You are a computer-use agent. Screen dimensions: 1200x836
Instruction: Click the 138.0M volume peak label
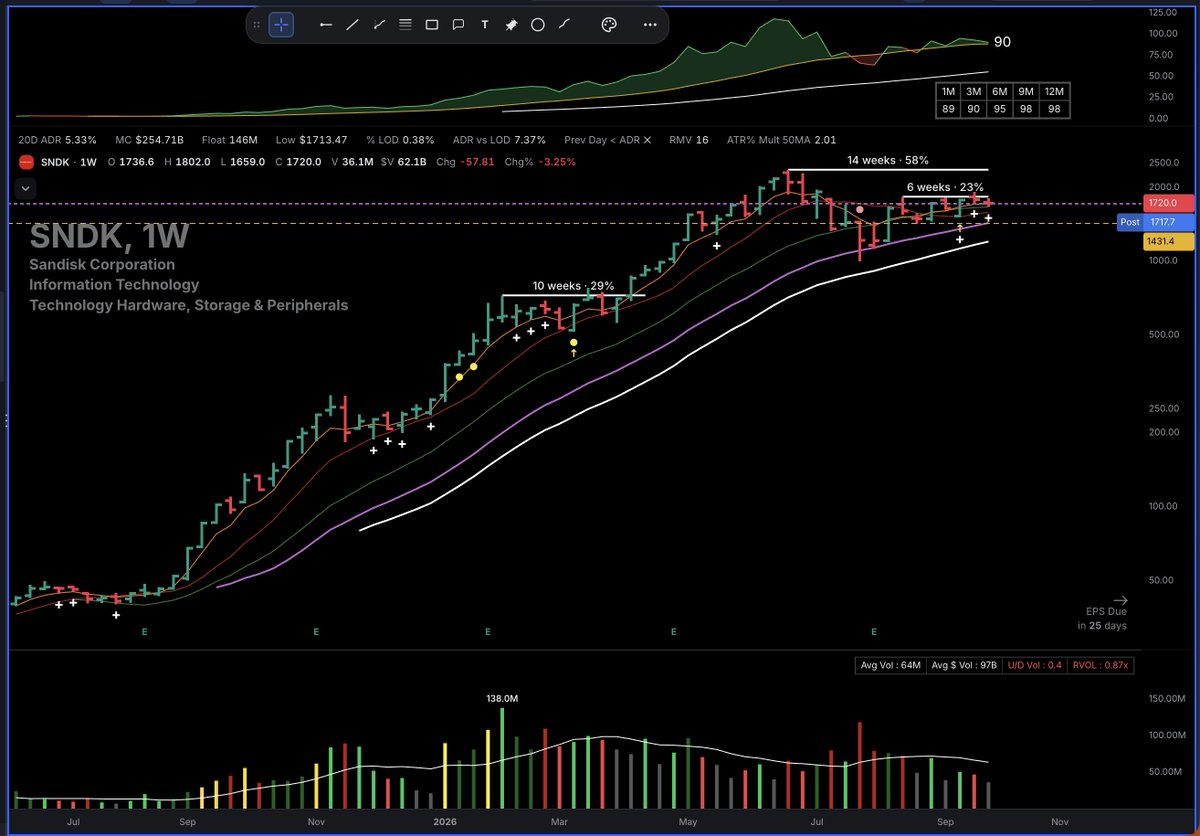pyautogui.click(x=502, y=699)
